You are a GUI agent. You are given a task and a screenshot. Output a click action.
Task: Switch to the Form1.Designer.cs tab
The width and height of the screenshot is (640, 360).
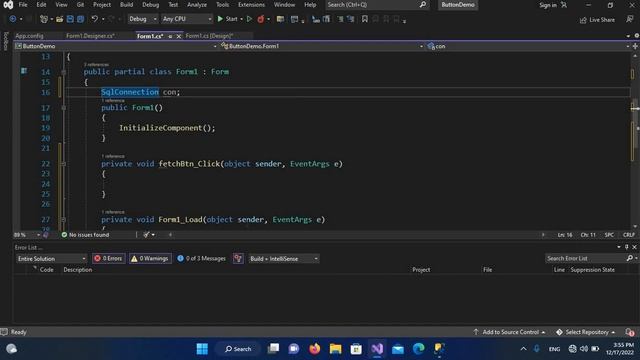click(x=91, y=36)
